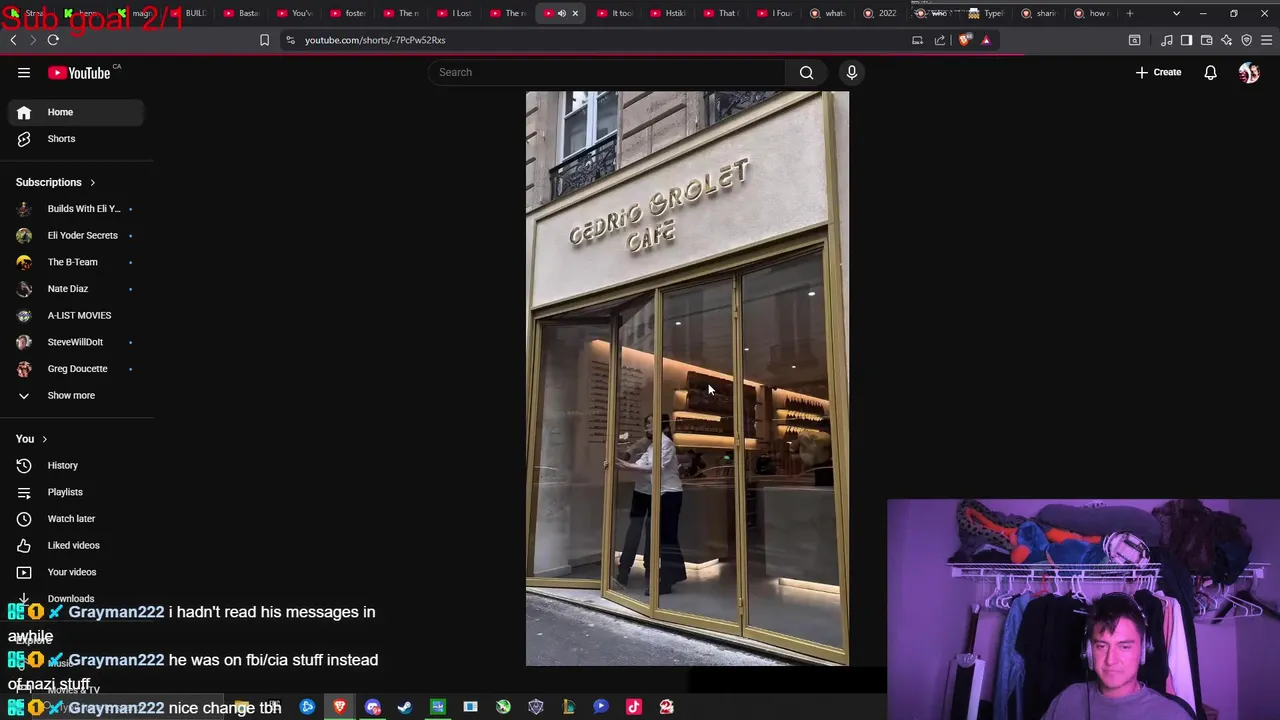
Task: Switch to the "2022" tab
Action: (x=880, y=13)
